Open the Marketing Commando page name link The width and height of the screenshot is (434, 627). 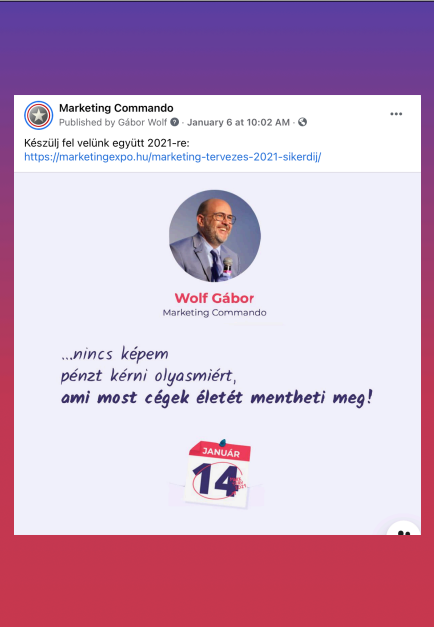tap(116, 108)
